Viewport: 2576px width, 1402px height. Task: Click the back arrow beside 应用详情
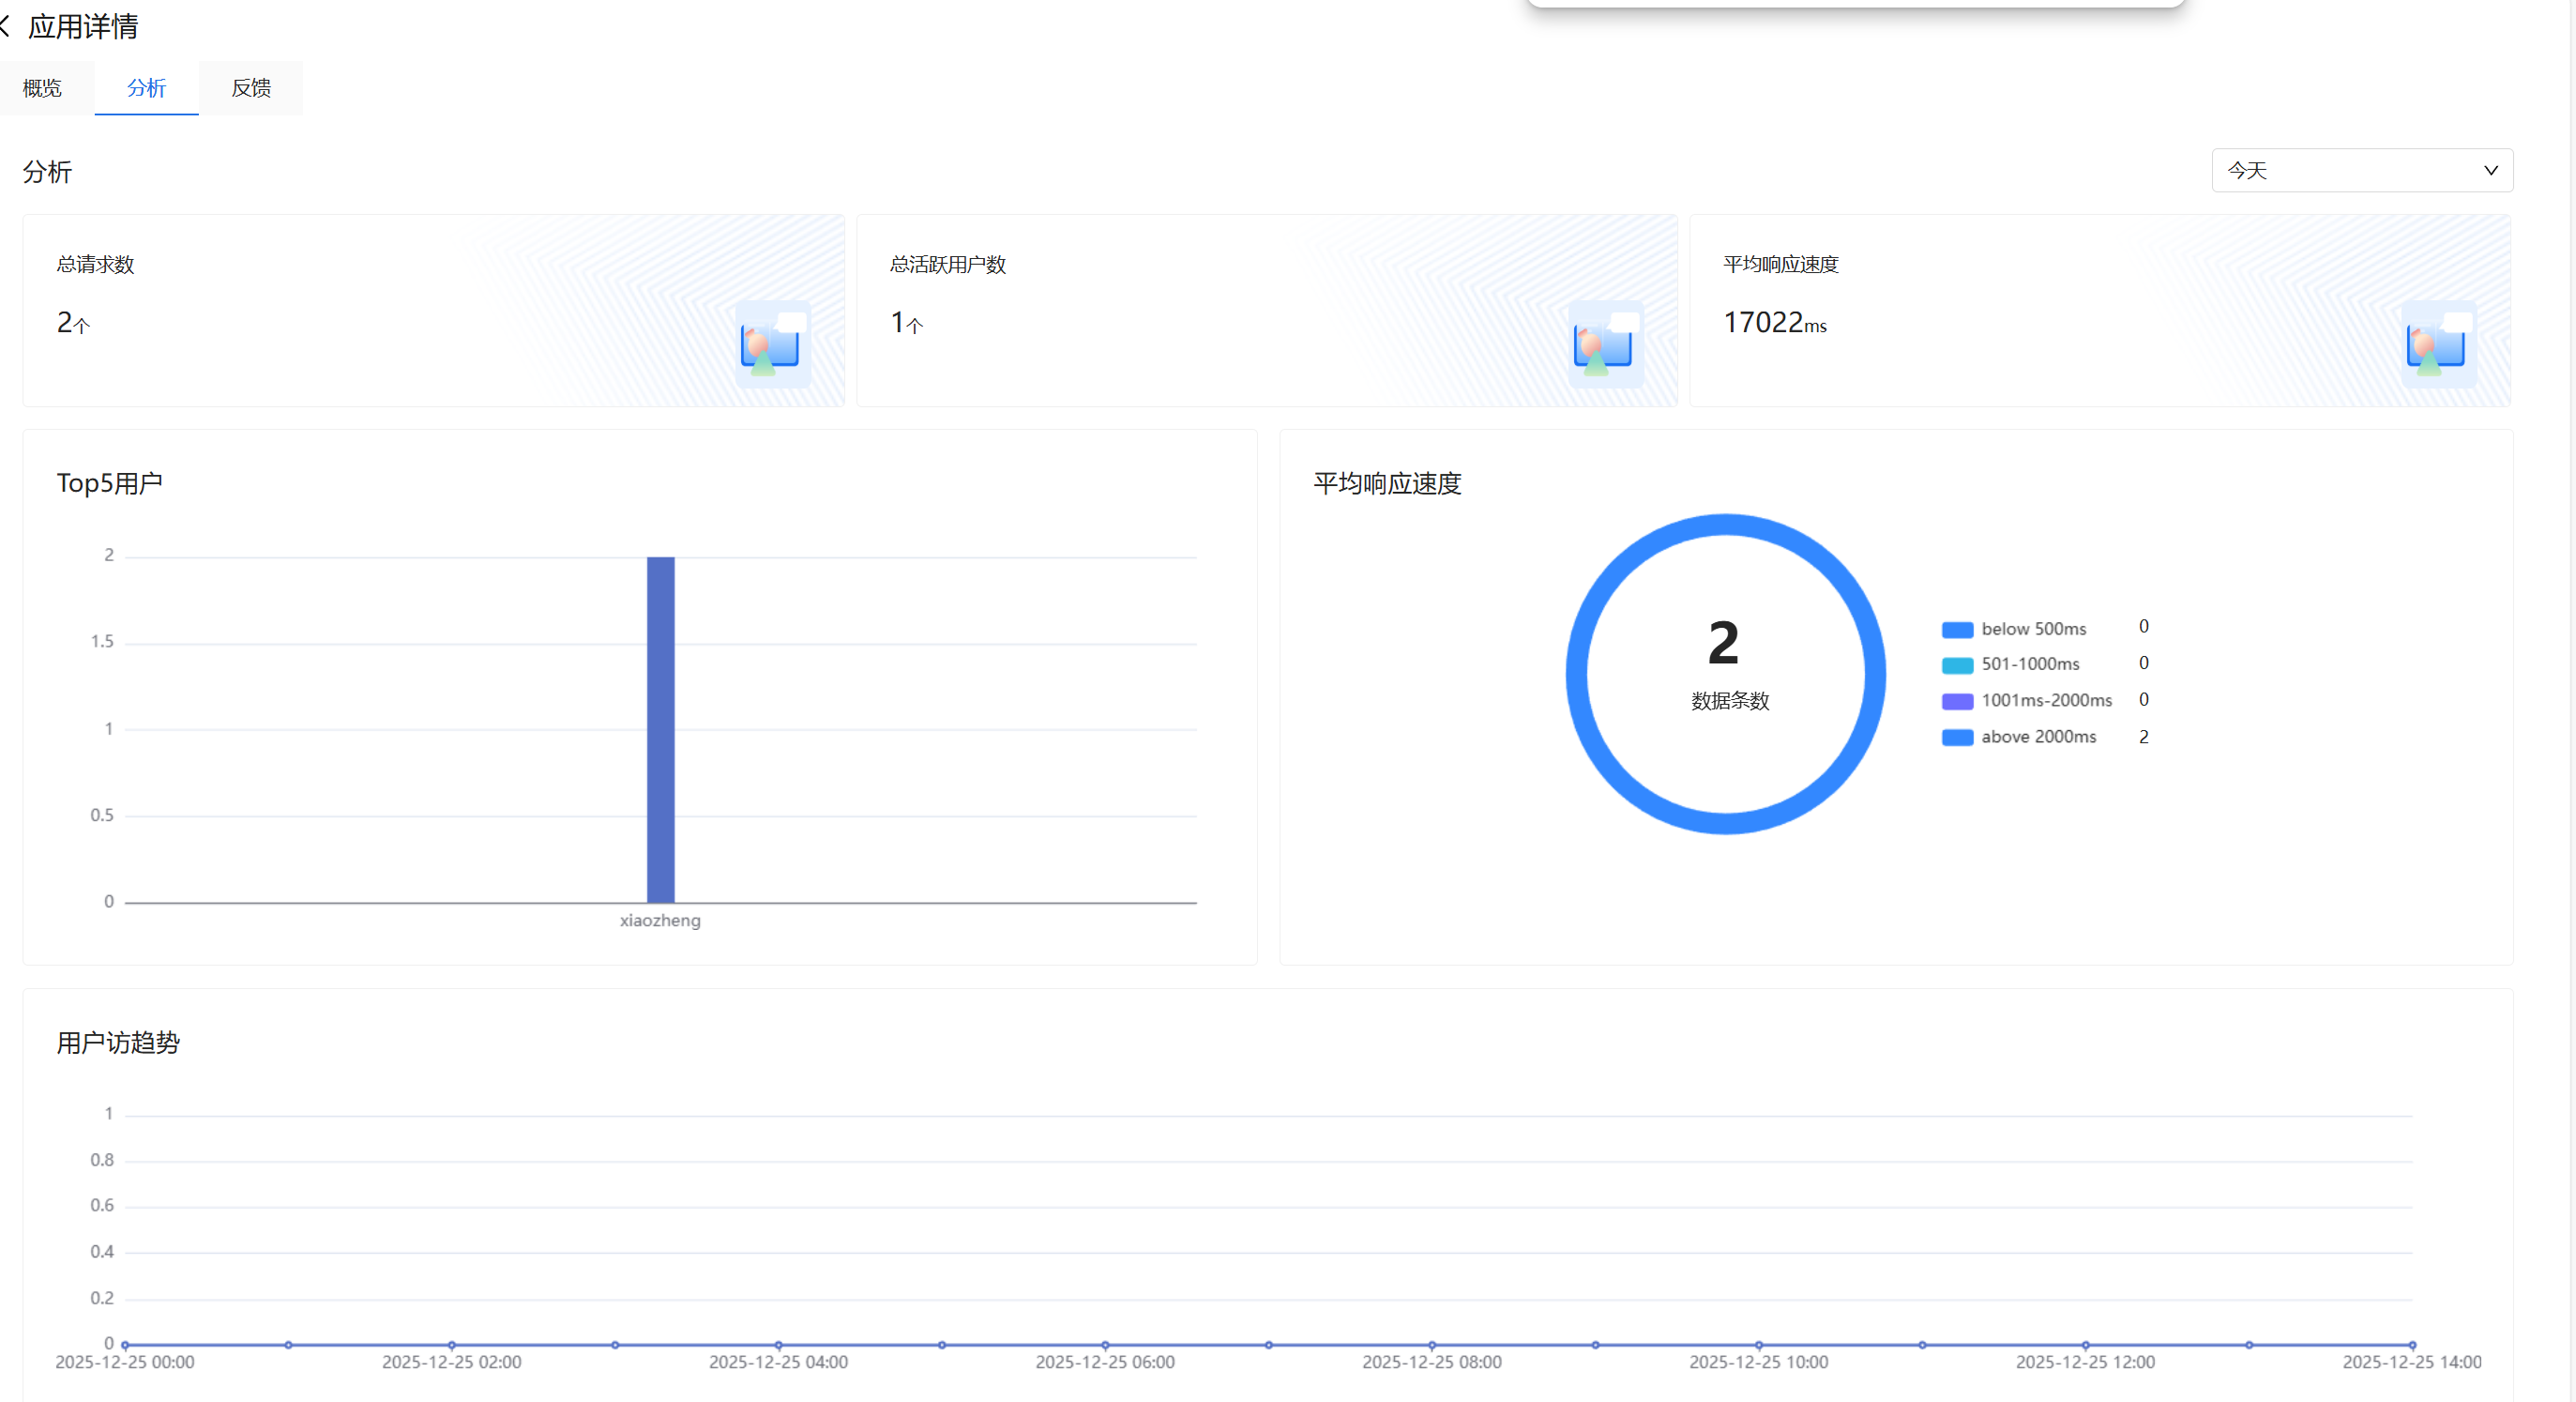pos(6,27)
